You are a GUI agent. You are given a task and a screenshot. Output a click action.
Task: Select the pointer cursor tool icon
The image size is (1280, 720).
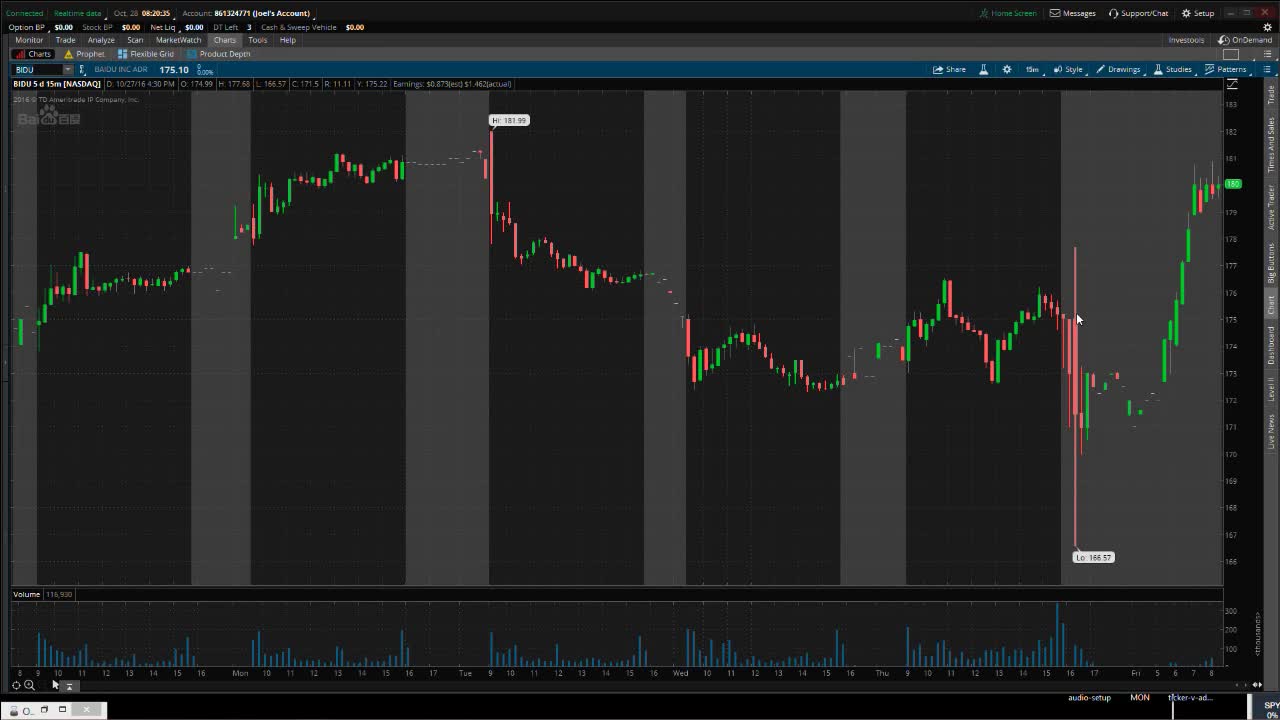[55, 685]
